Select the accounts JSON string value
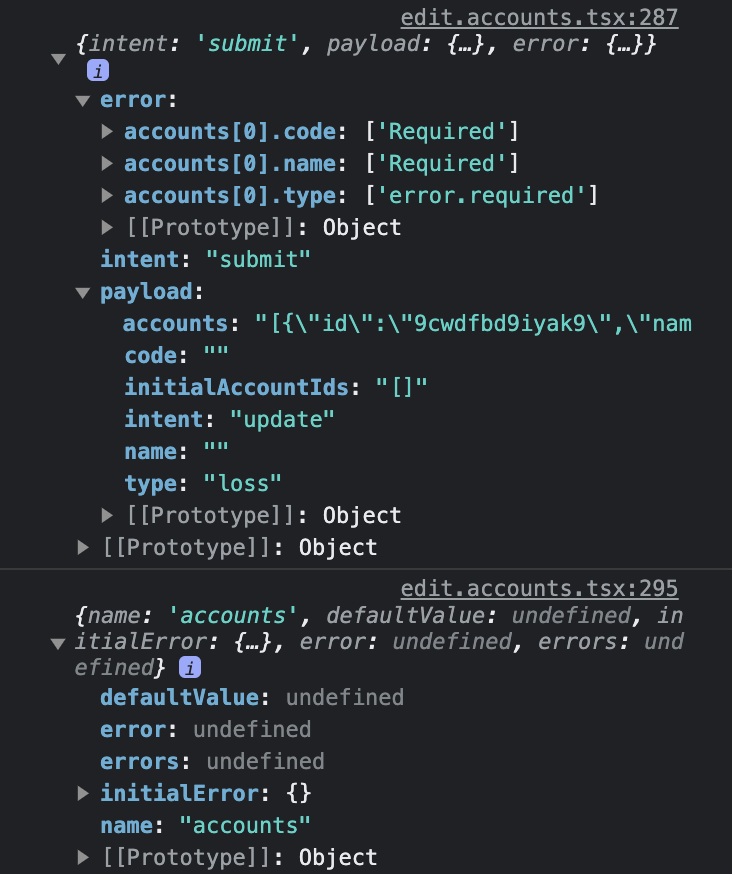The width and height of the screenshot is (732, 874). point(450,323)
